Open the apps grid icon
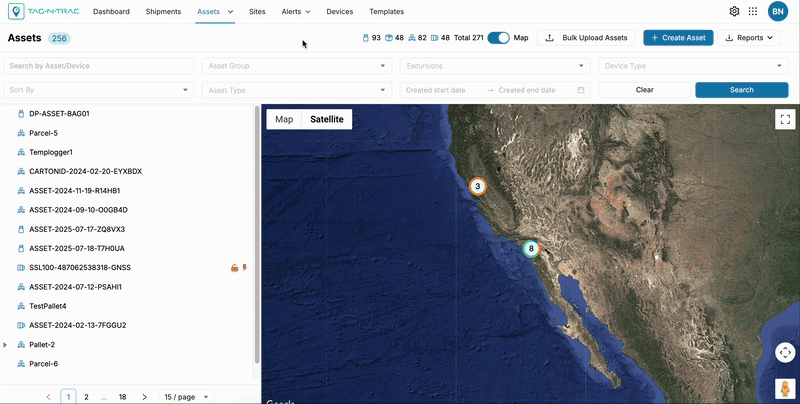 (753, 11)
